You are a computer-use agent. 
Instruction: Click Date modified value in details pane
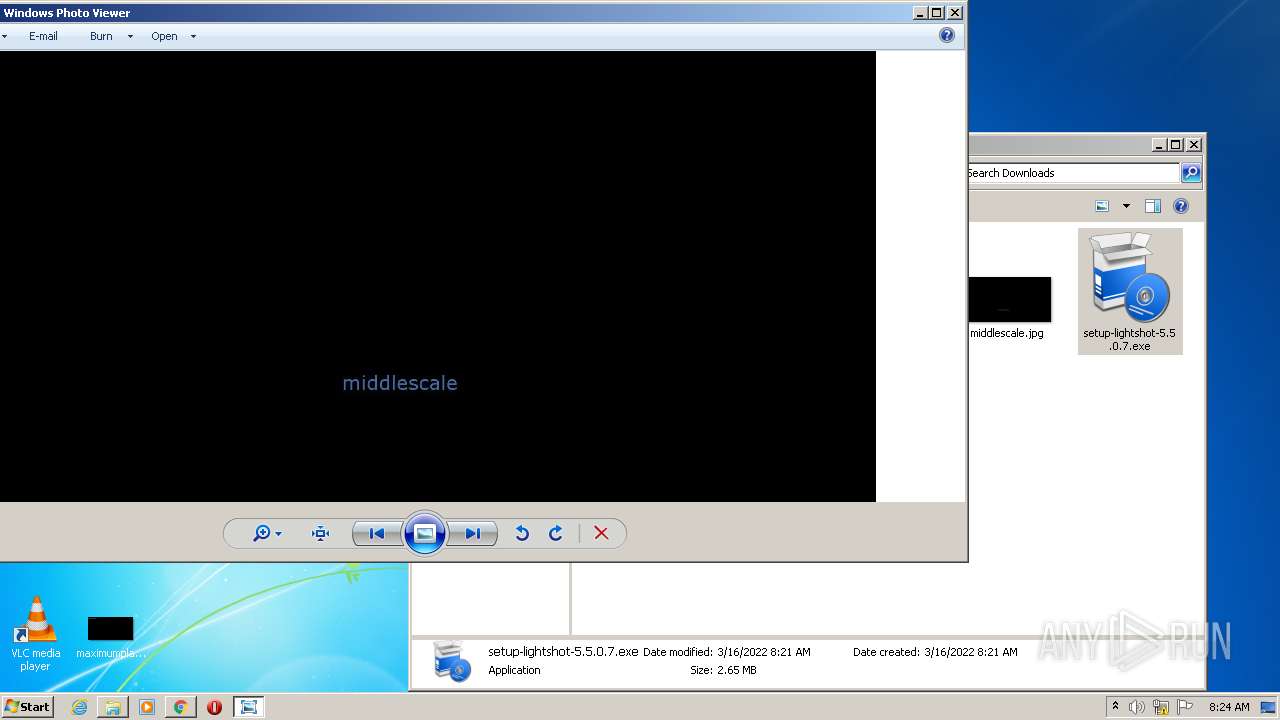pyautogui.click(x=764, y=652)
